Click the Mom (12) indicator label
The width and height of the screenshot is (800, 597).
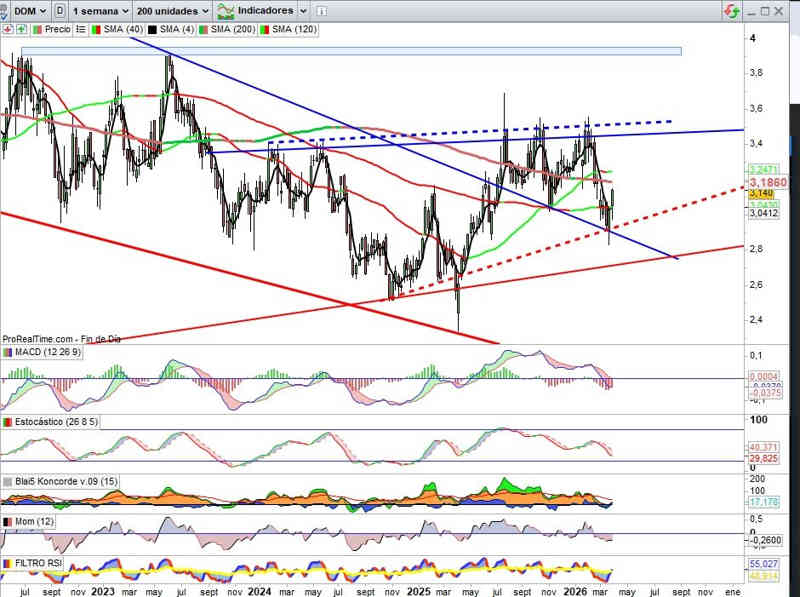(x=35, y=522)
